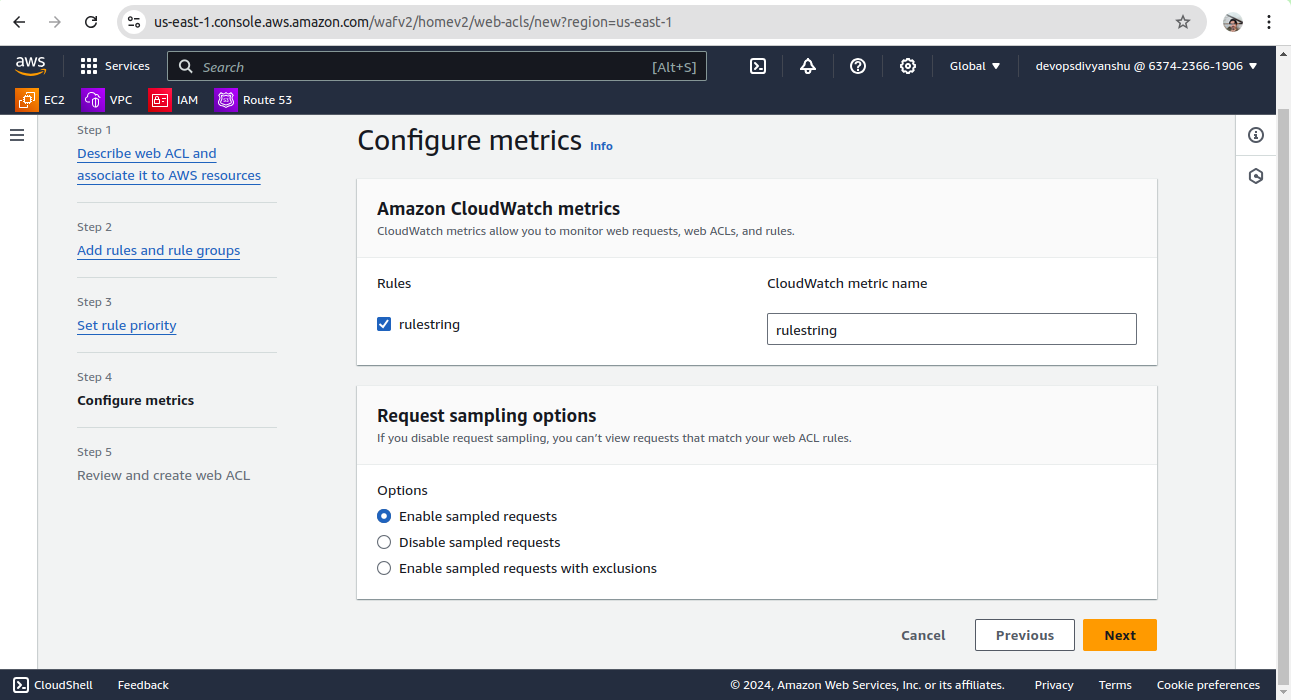This screenshot has height=700, width=1291.
Task: Expand the Global region dropdown
Action: click(x=974, y=66)
